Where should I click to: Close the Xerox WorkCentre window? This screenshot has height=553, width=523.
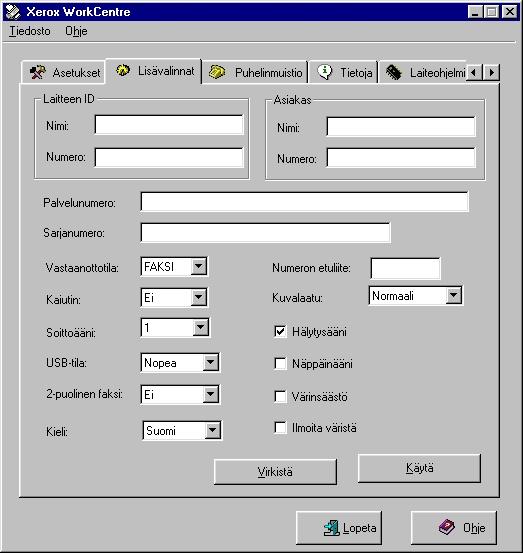pos(510,12)
